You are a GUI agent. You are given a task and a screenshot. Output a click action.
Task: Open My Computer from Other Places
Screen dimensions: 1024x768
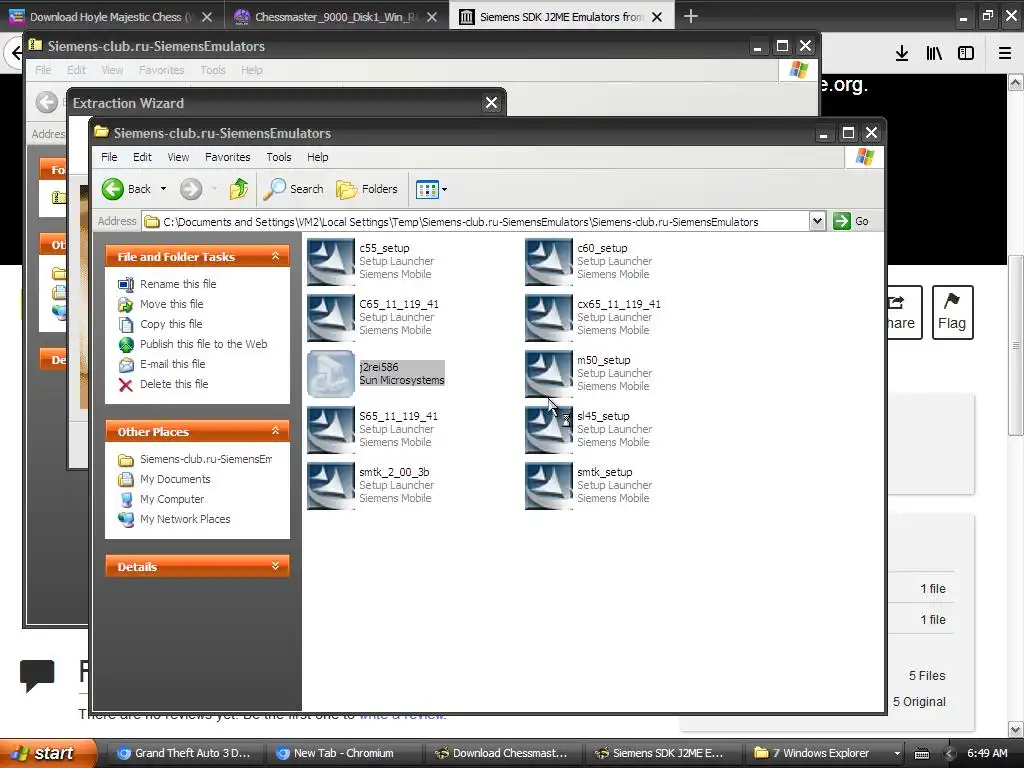click(x=172, y=500)
